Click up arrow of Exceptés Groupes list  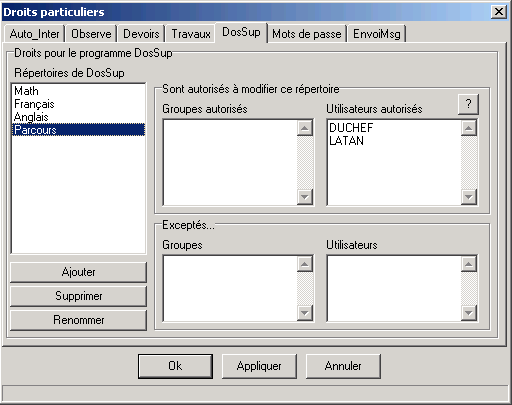(x=305, y=264)
